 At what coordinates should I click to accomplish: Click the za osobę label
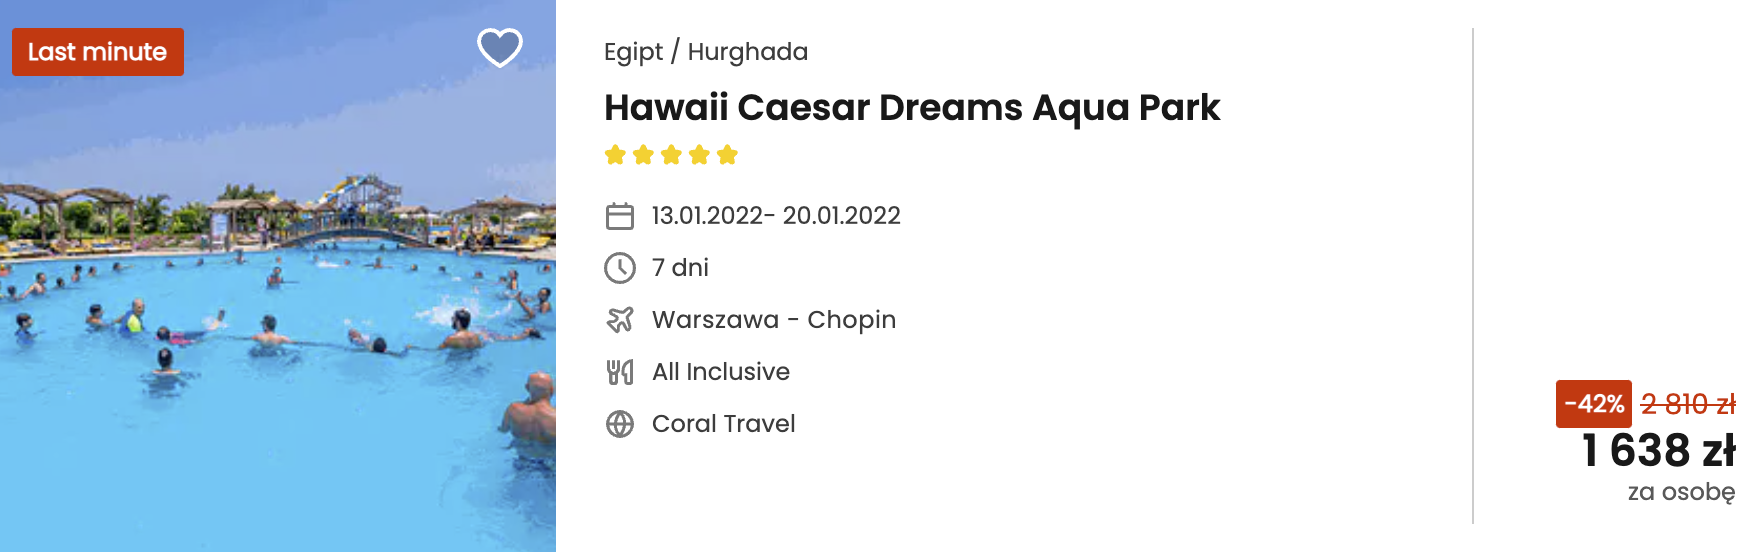tap(1682, 492)
